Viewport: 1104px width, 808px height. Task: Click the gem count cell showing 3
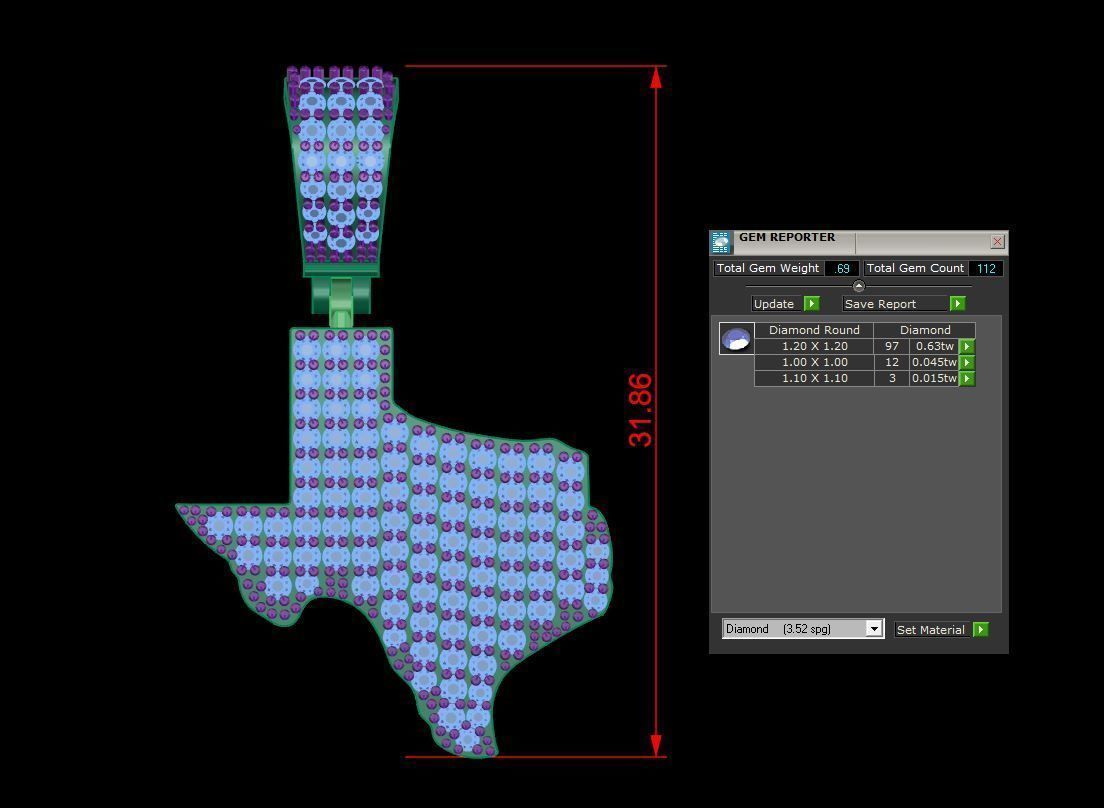pos(892,379)
